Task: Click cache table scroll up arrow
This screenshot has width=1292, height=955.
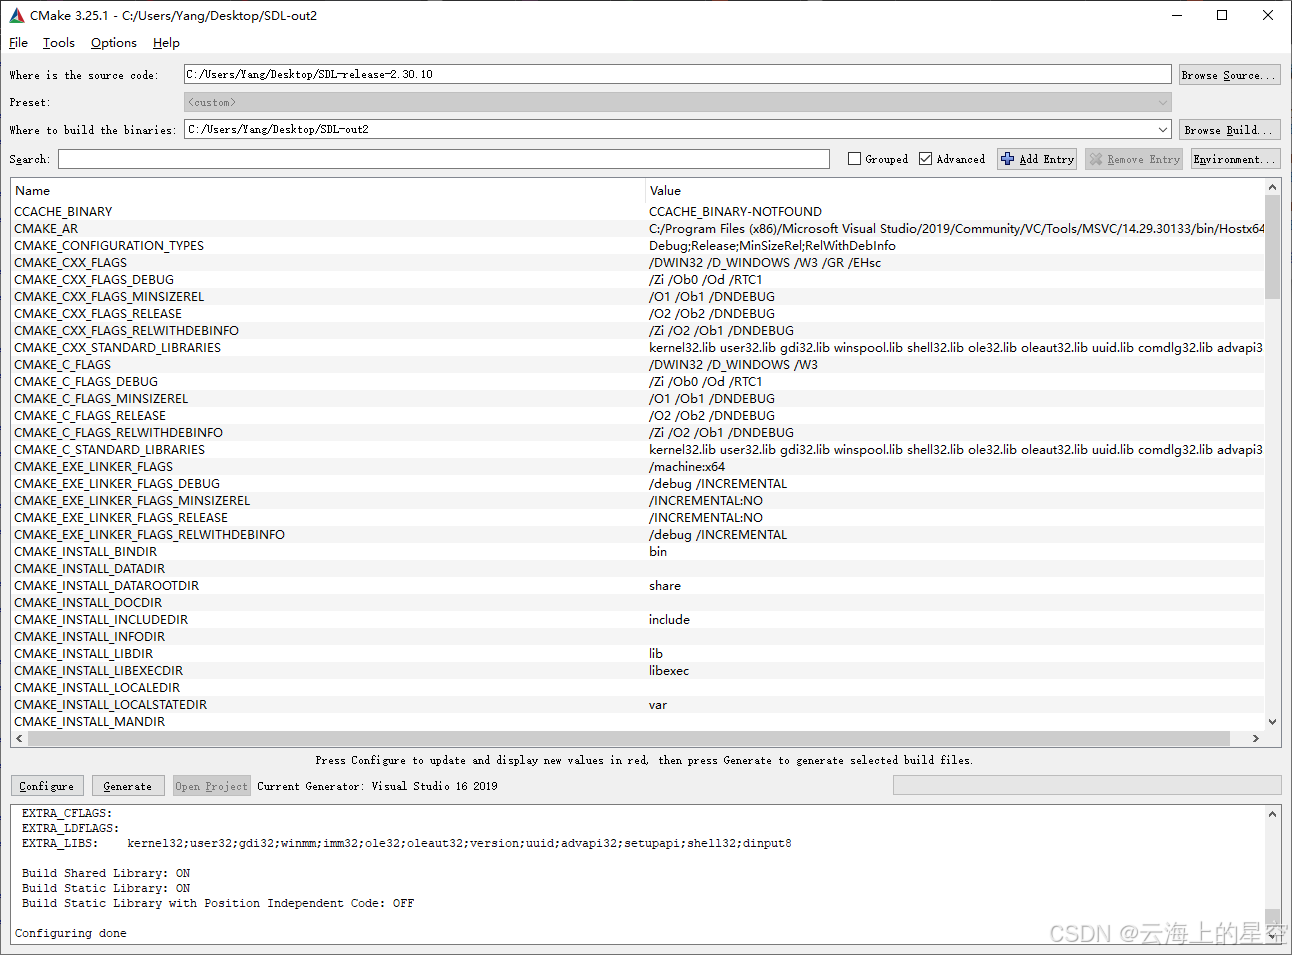Action: tap(1272, 187)
